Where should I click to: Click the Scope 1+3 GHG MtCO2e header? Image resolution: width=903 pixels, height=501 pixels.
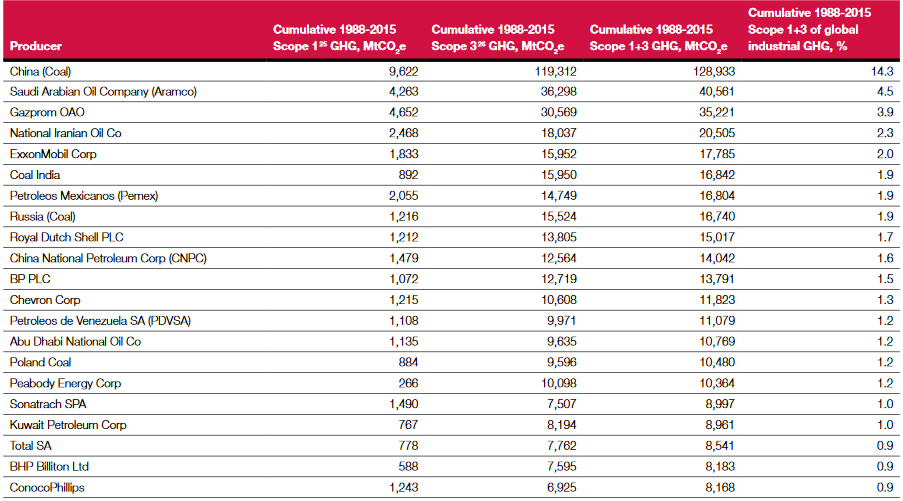coord(658,38)
